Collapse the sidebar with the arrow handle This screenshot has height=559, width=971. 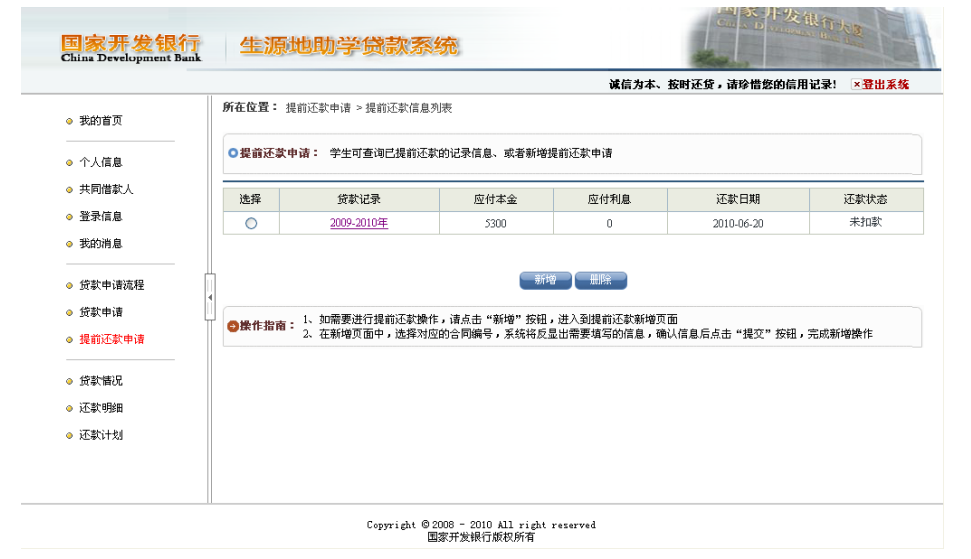(x=210, y=297)
